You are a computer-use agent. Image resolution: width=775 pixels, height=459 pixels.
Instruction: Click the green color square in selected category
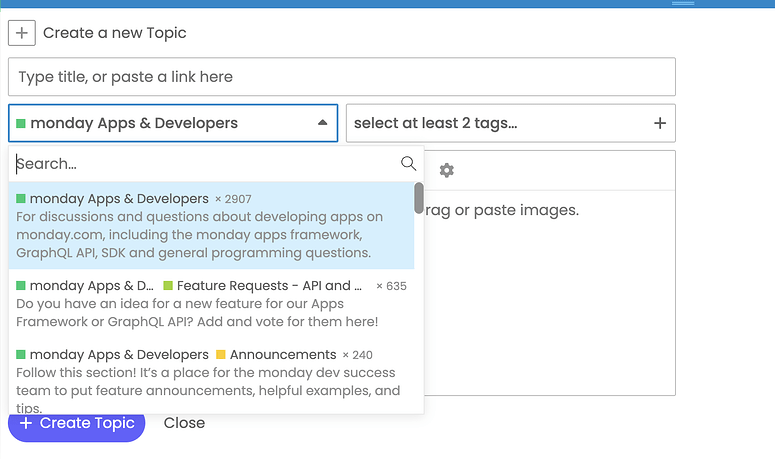[21, 124]
